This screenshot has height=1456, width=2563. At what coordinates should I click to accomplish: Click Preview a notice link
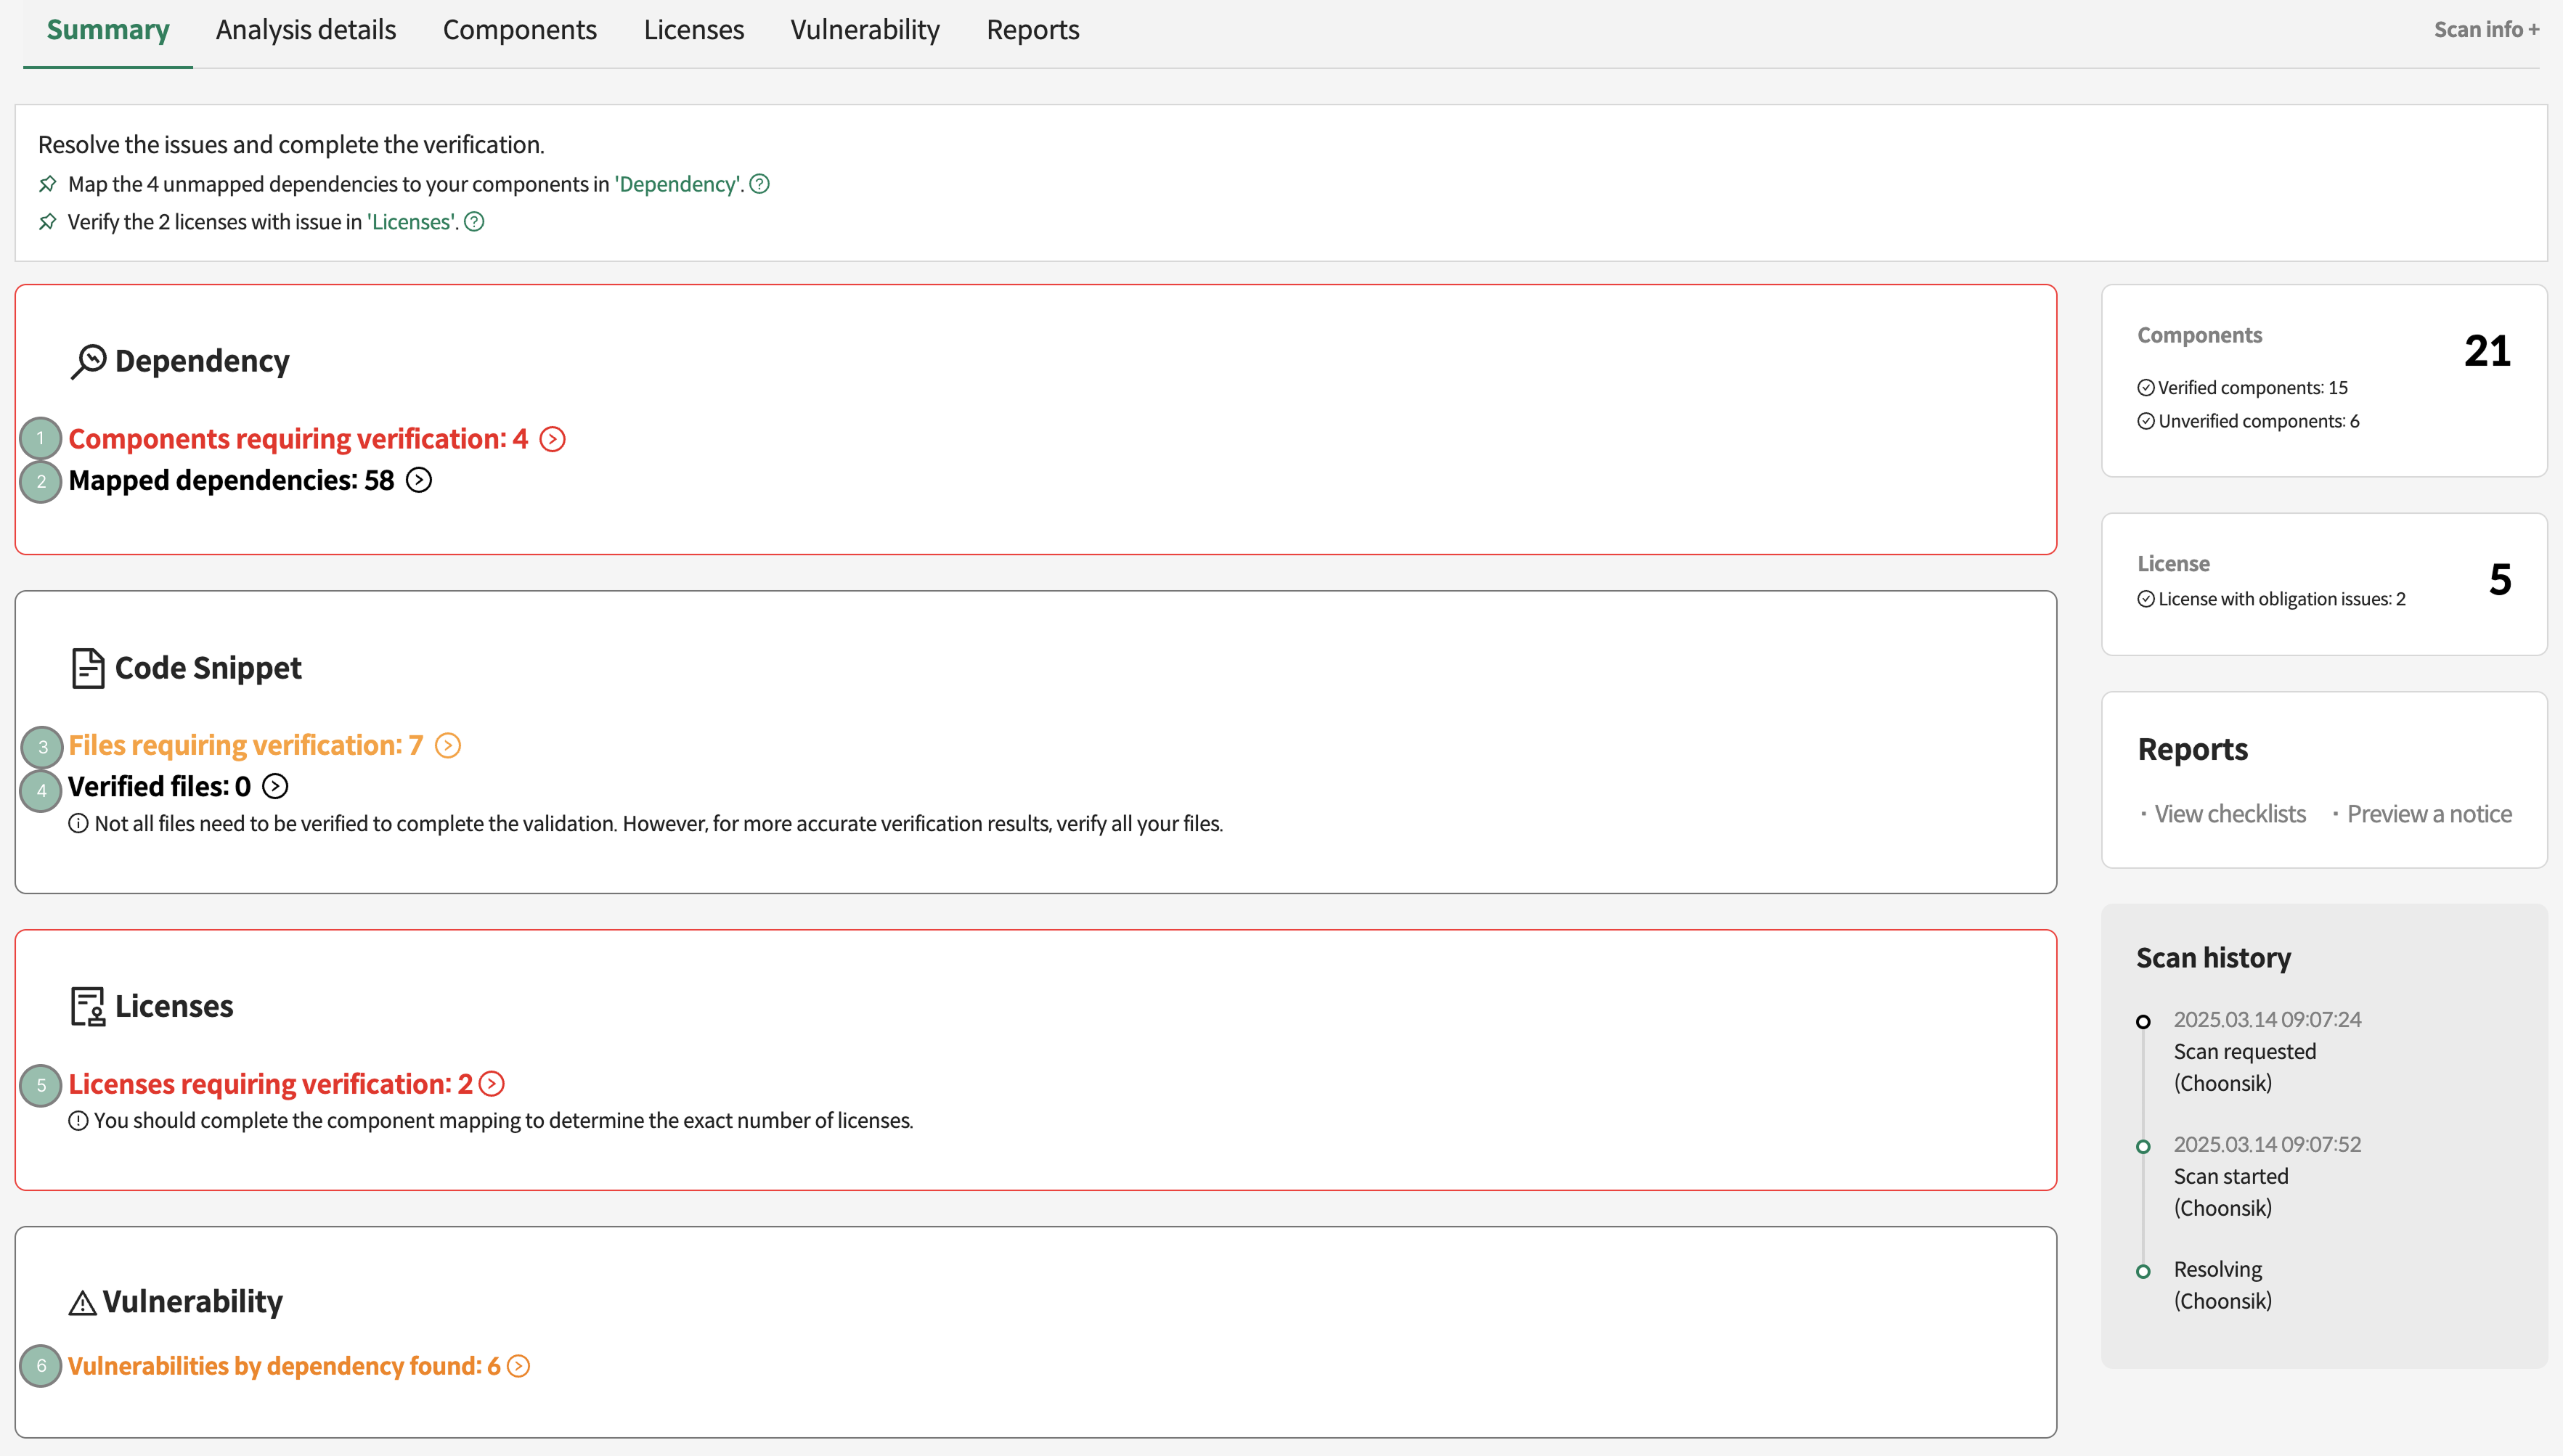(2429, 814)
